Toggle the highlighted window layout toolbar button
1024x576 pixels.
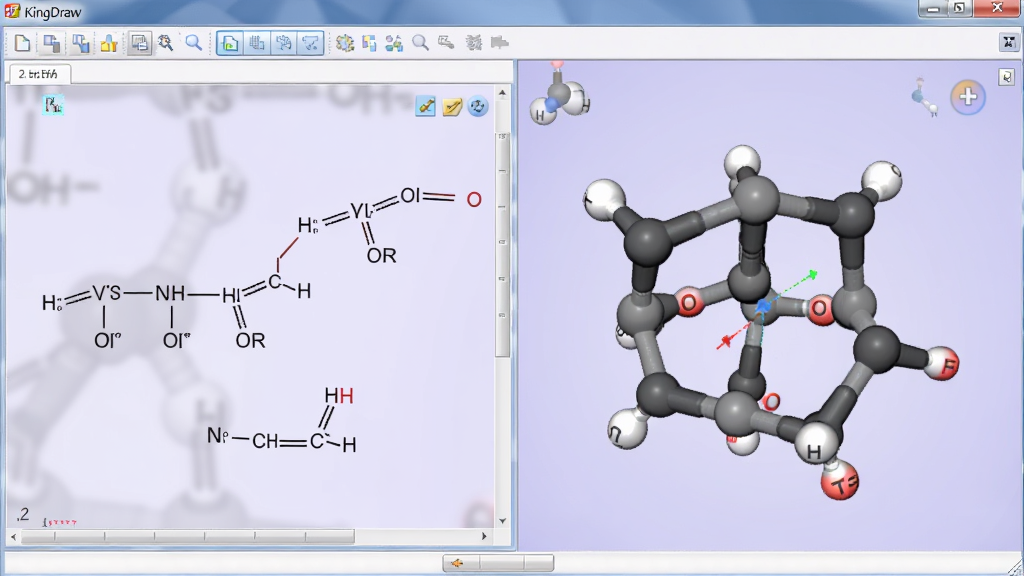139,43
